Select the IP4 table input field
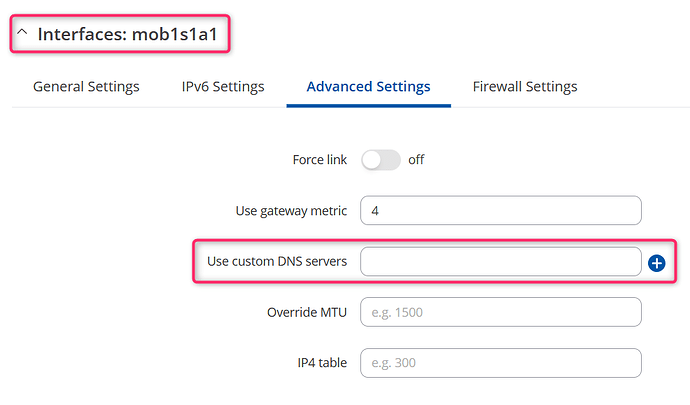Screen dimensions: 690x405 (501, 363)
